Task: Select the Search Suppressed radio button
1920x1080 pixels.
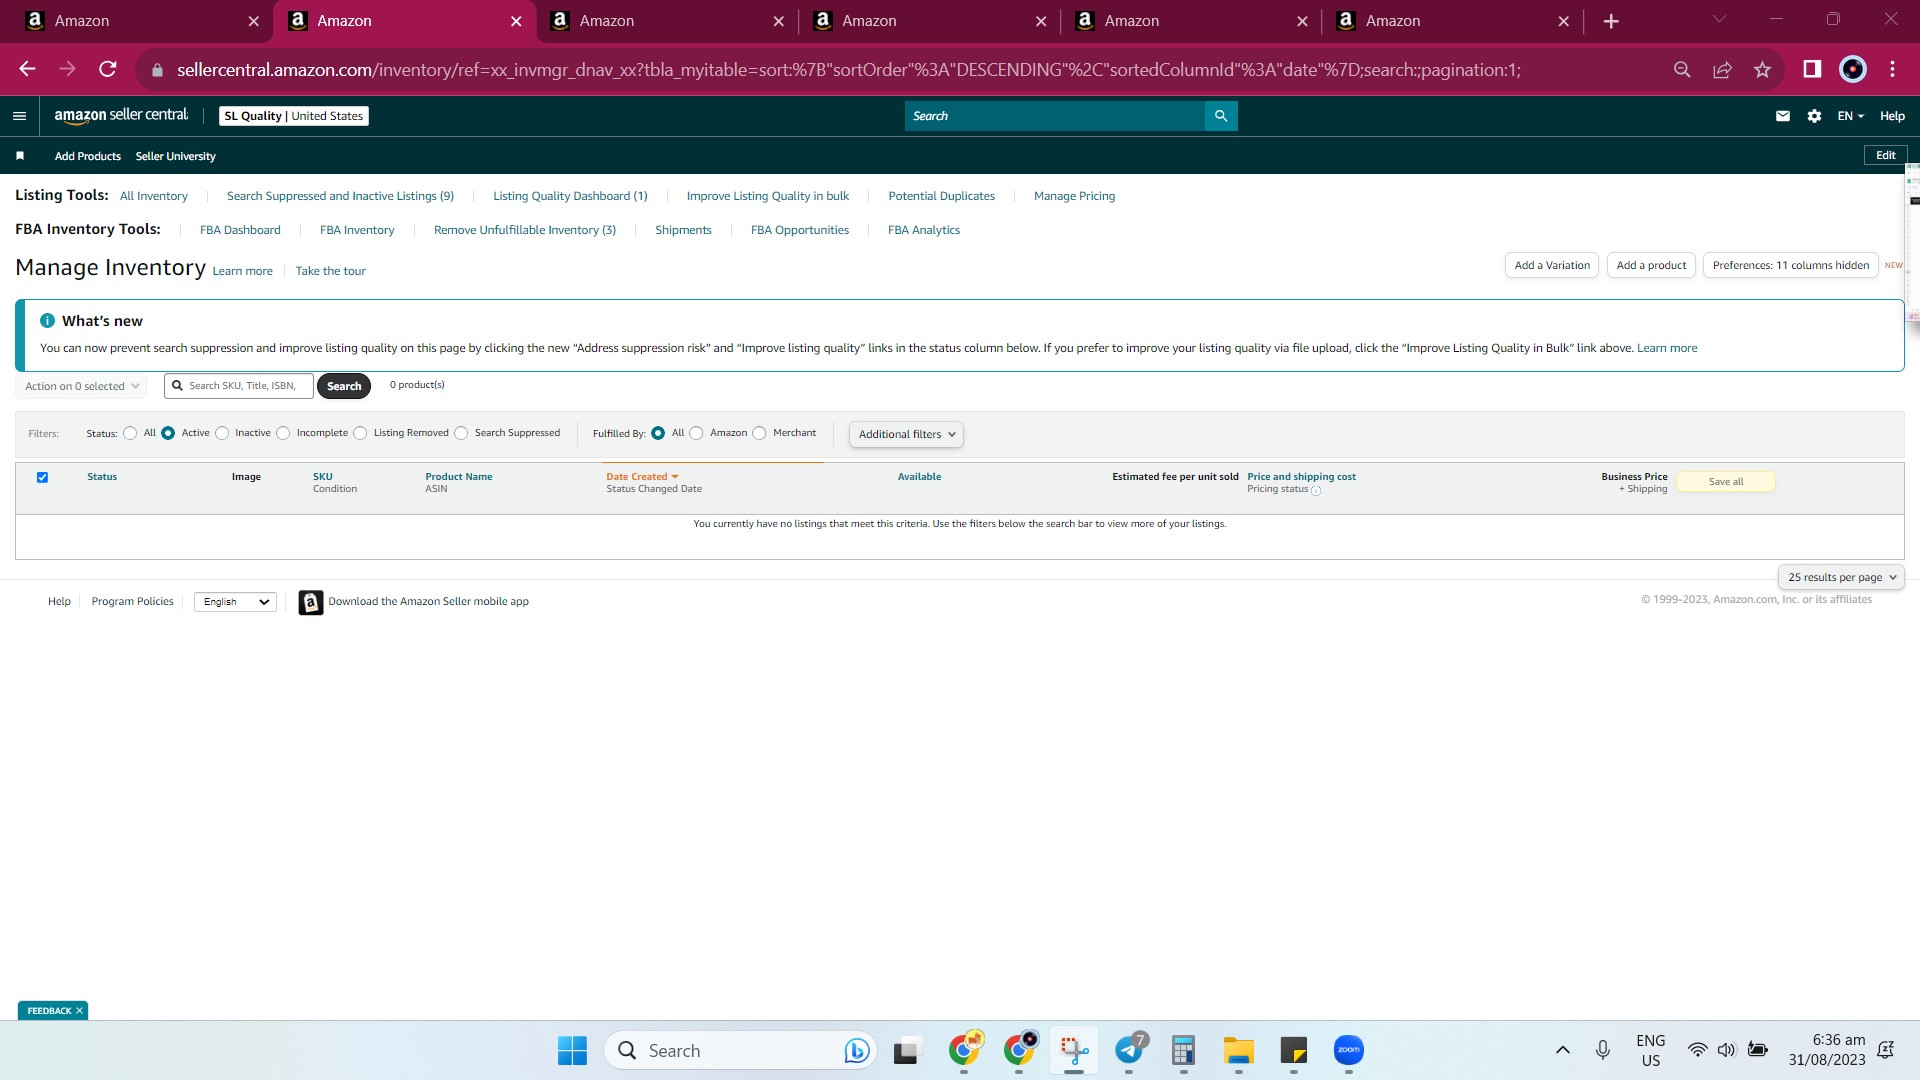Action: pyautogui.click(x=461, y=434)
